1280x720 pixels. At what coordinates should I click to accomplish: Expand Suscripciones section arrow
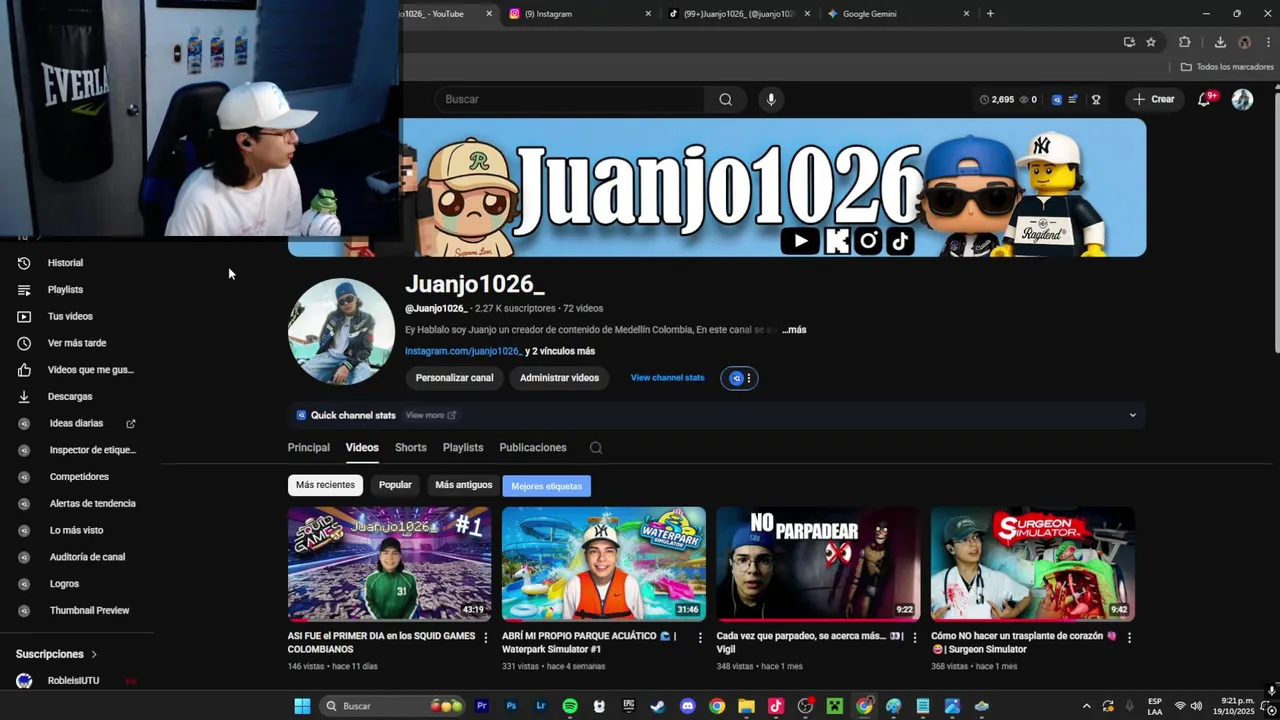coord(94,654)
